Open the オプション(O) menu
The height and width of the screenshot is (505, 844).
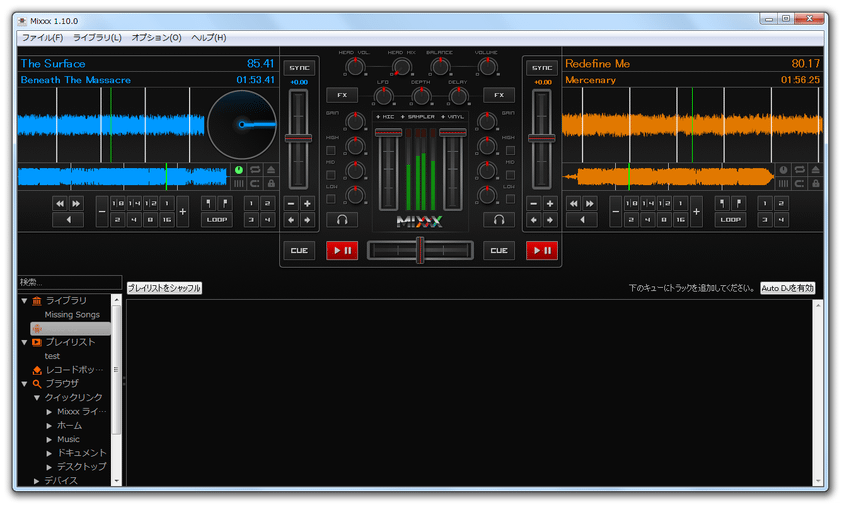pyautogui.click(x=157, y=38)
